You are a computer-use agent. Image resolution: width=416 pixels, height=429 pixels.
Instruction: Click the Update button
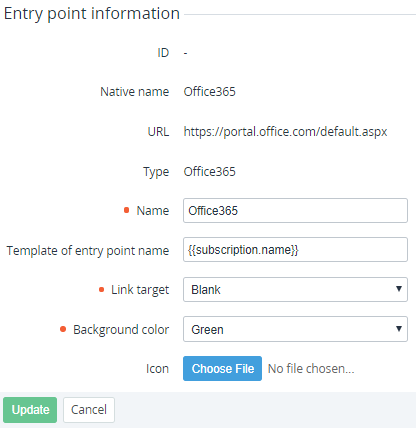click(30, 410)
